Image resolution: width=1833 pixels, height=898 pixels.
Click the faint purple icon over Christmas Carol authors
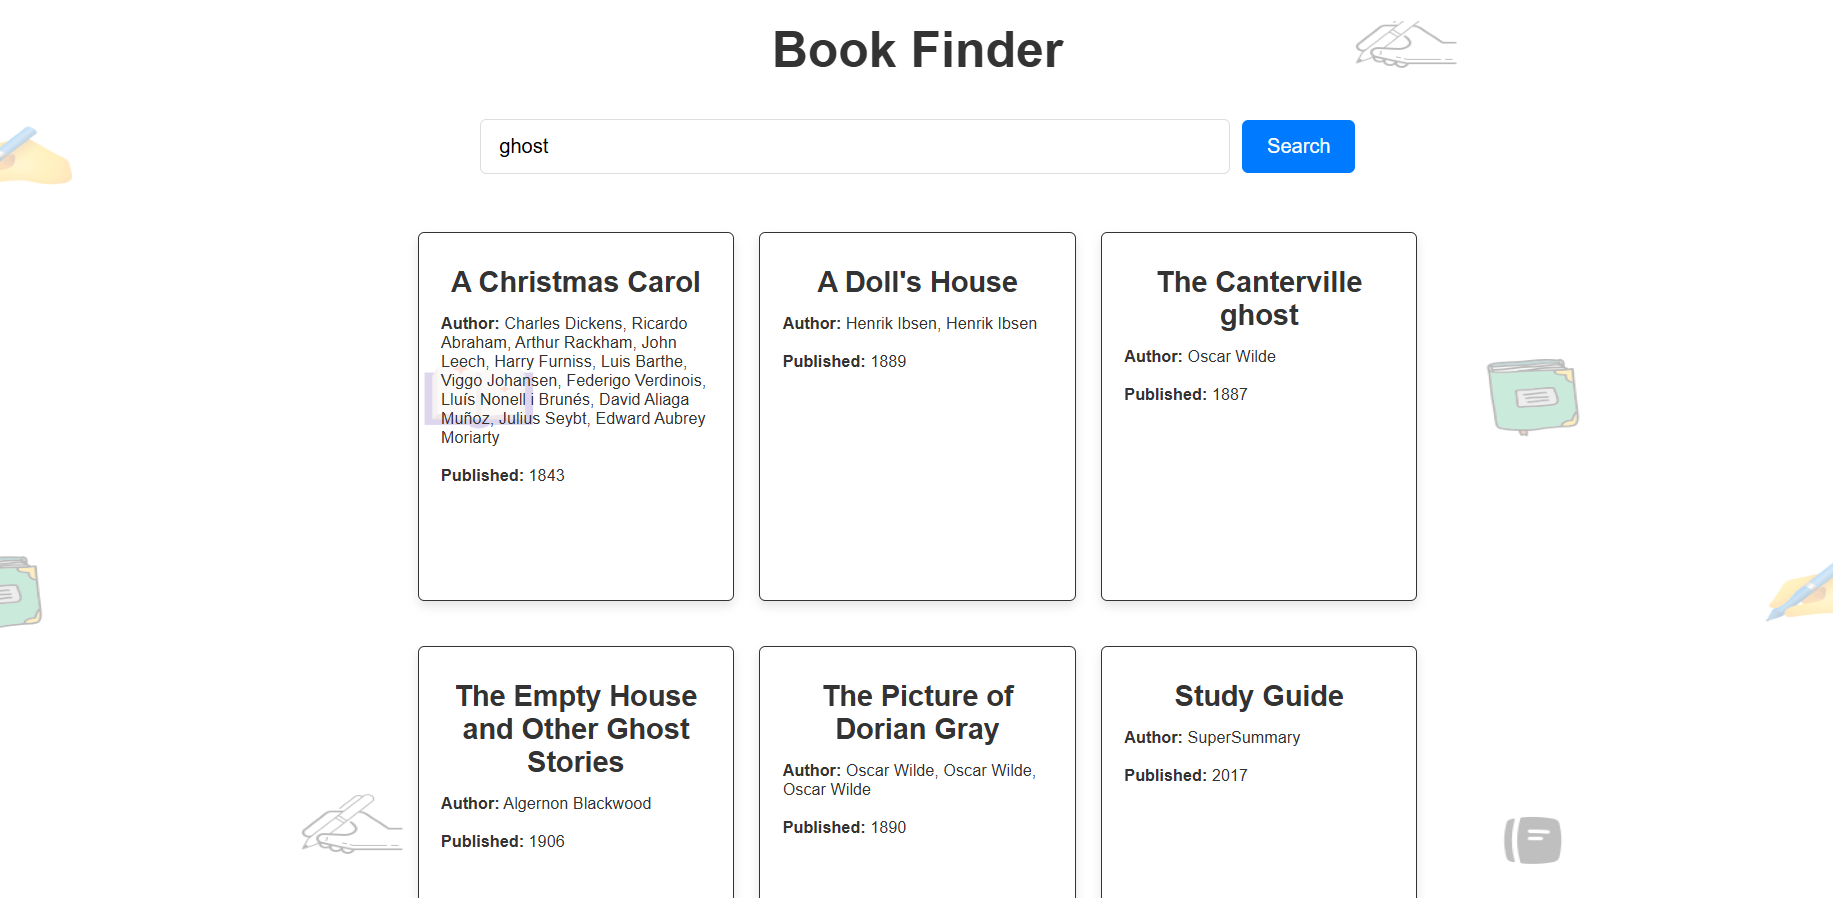[x=478, y=398]
